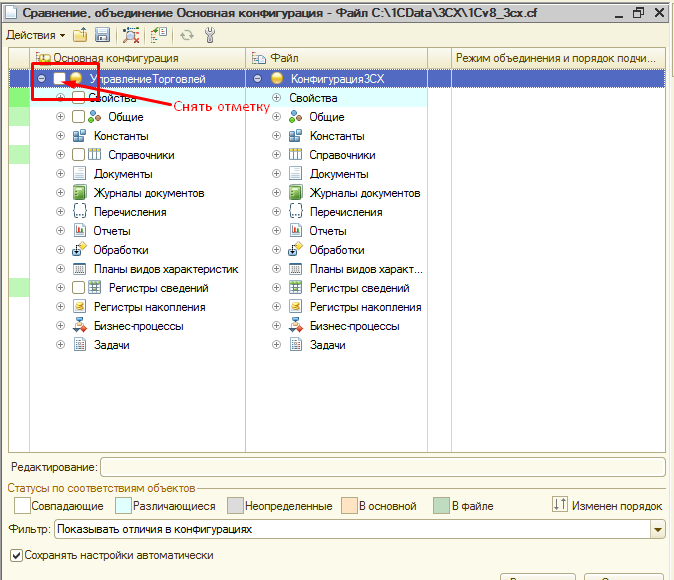
Task: Click the Различающиеся light-blue status swatch
Action: click(x=123, y=506)
